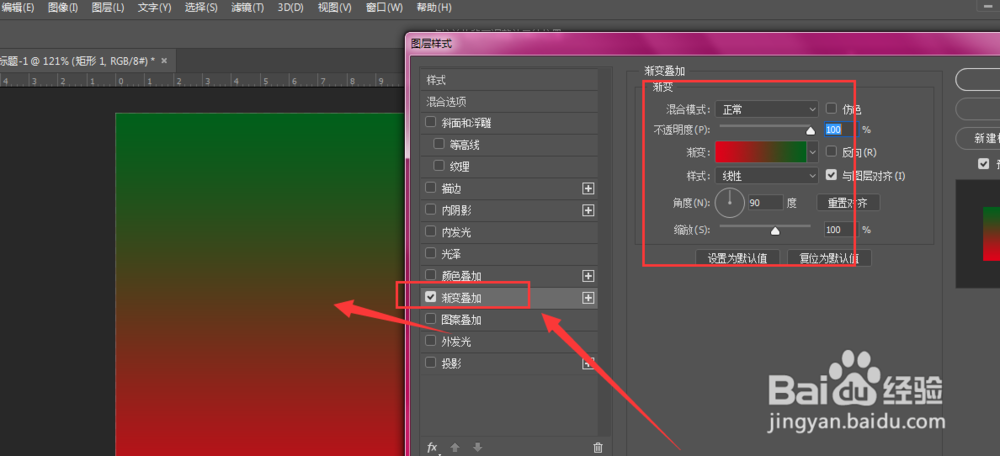The height and width of the screenshot is (456, 1000).
Task: Click the plus icon beside 渐变叠加
Action: [x=588, y=297]
